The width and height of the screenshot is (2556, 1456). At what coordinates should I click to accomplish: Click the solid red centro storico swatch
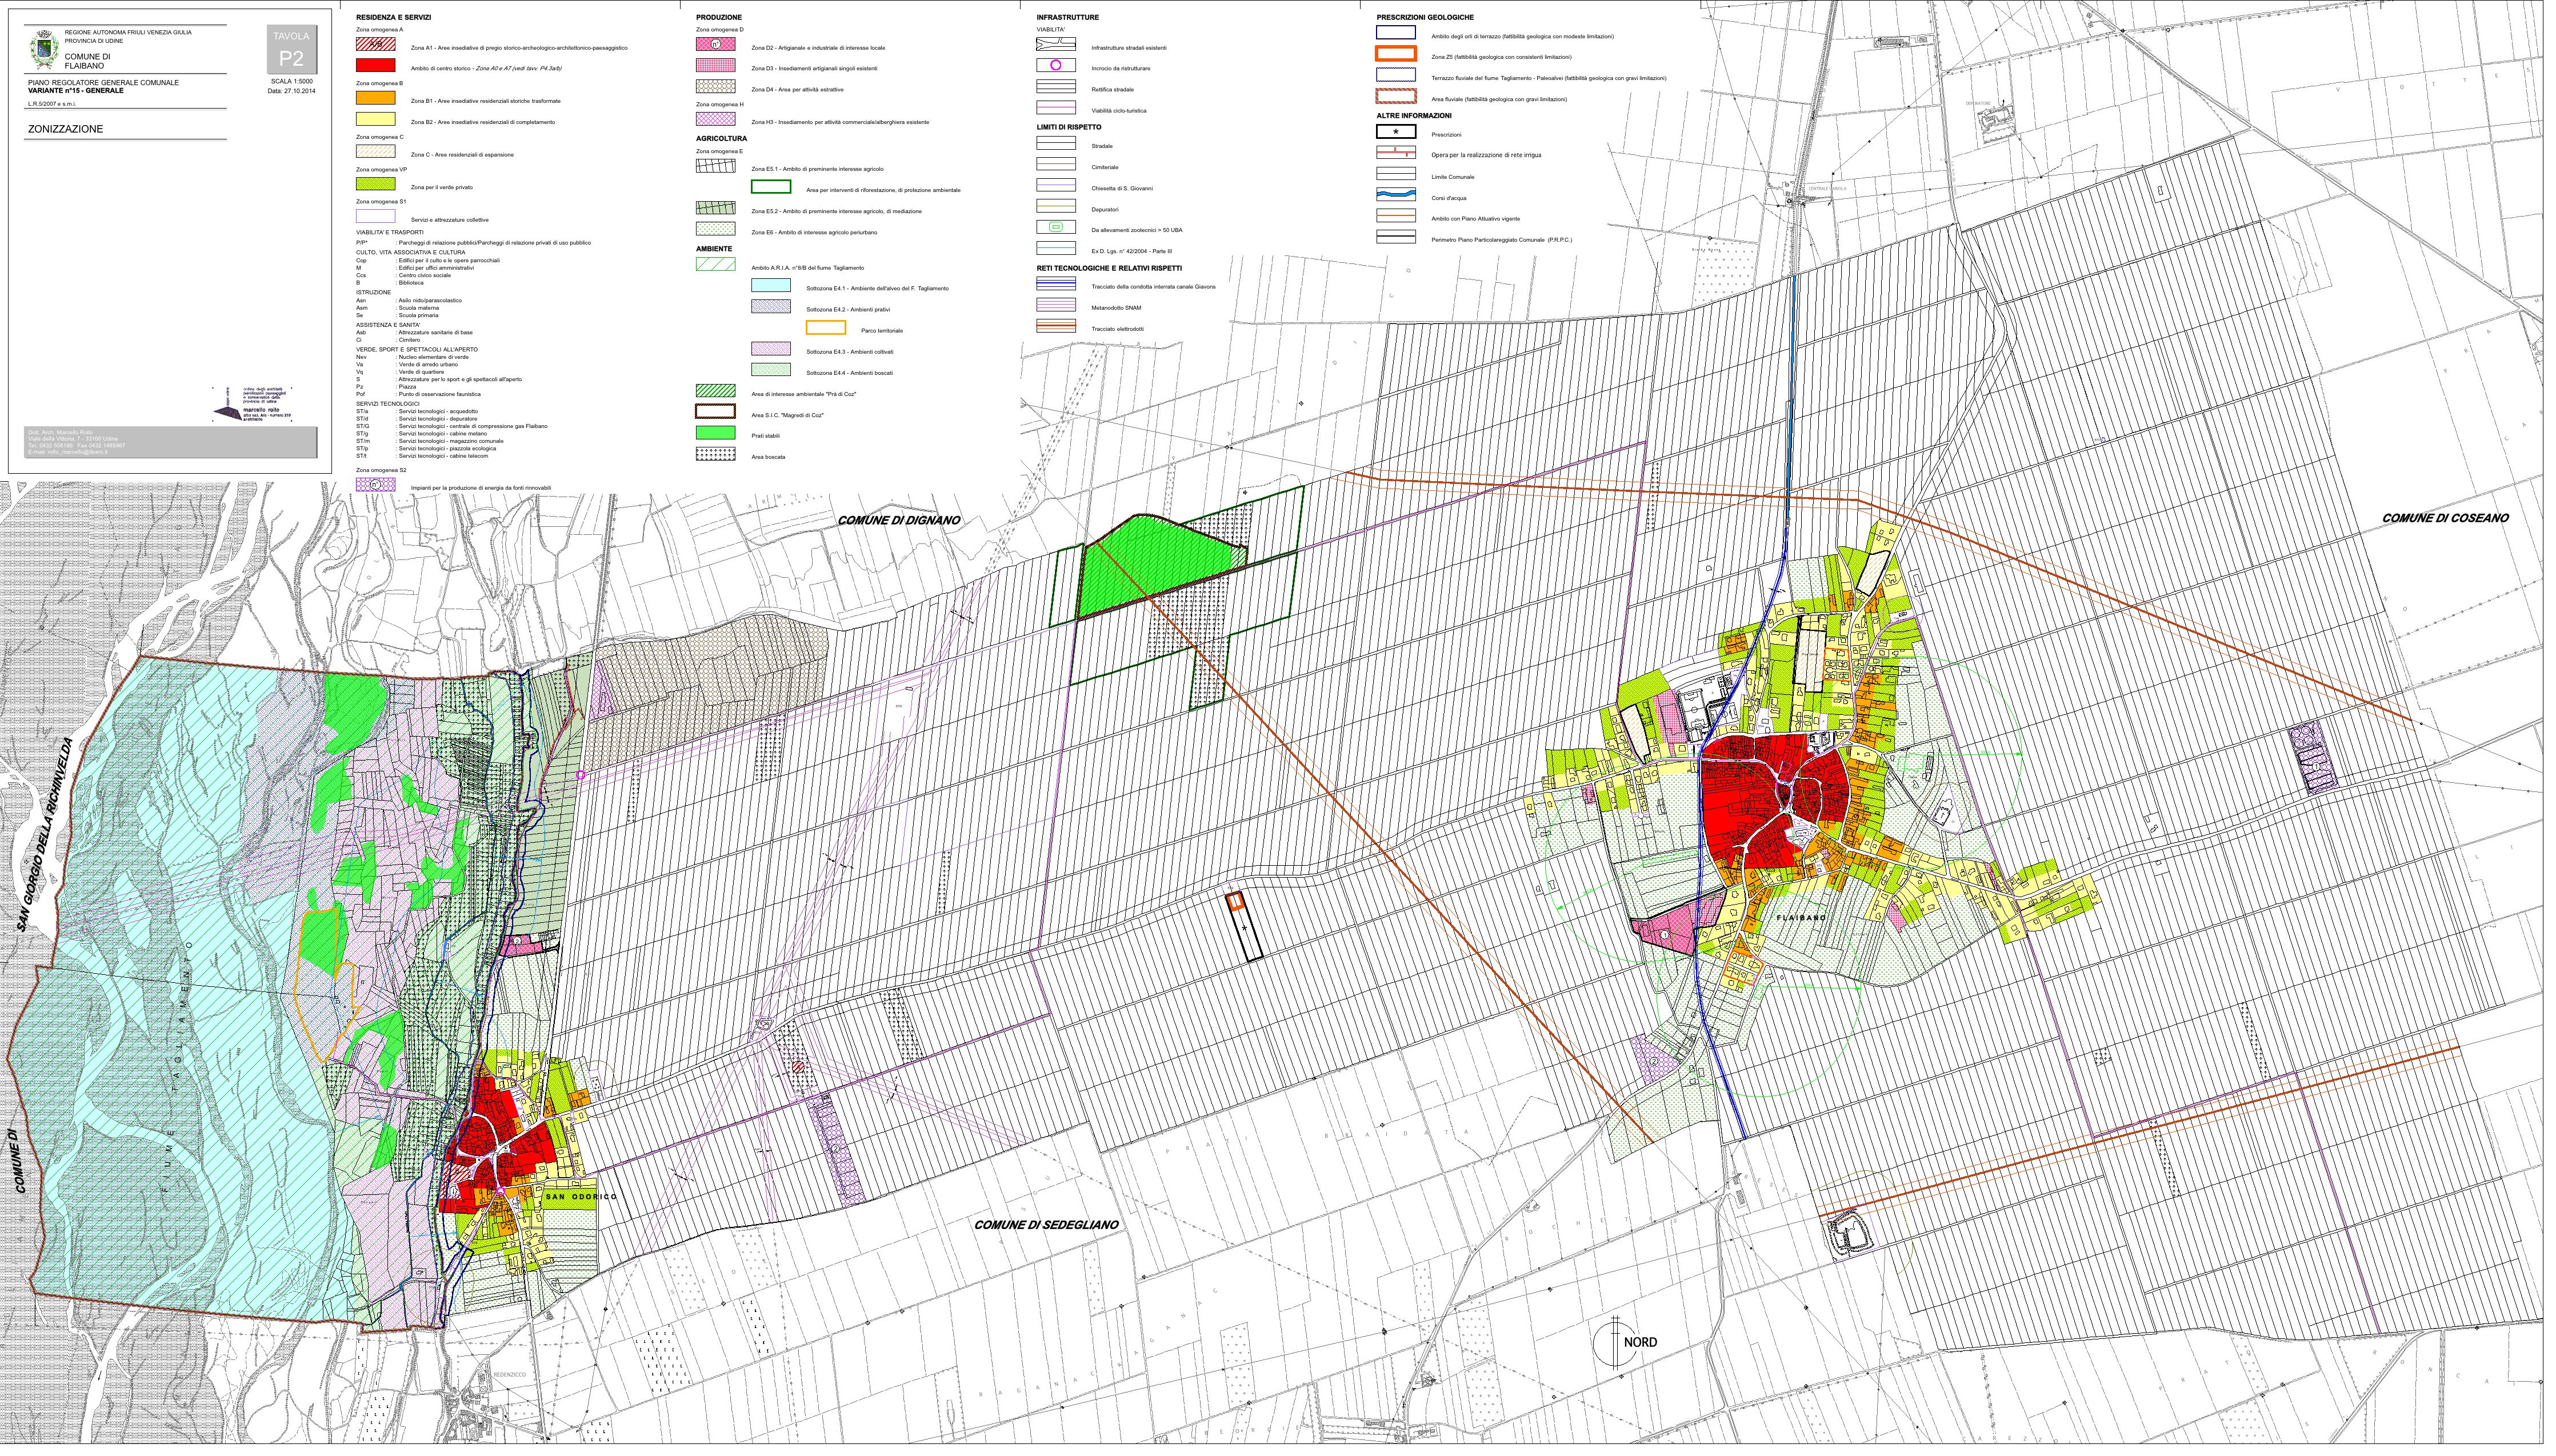click(x=375, y=66)
